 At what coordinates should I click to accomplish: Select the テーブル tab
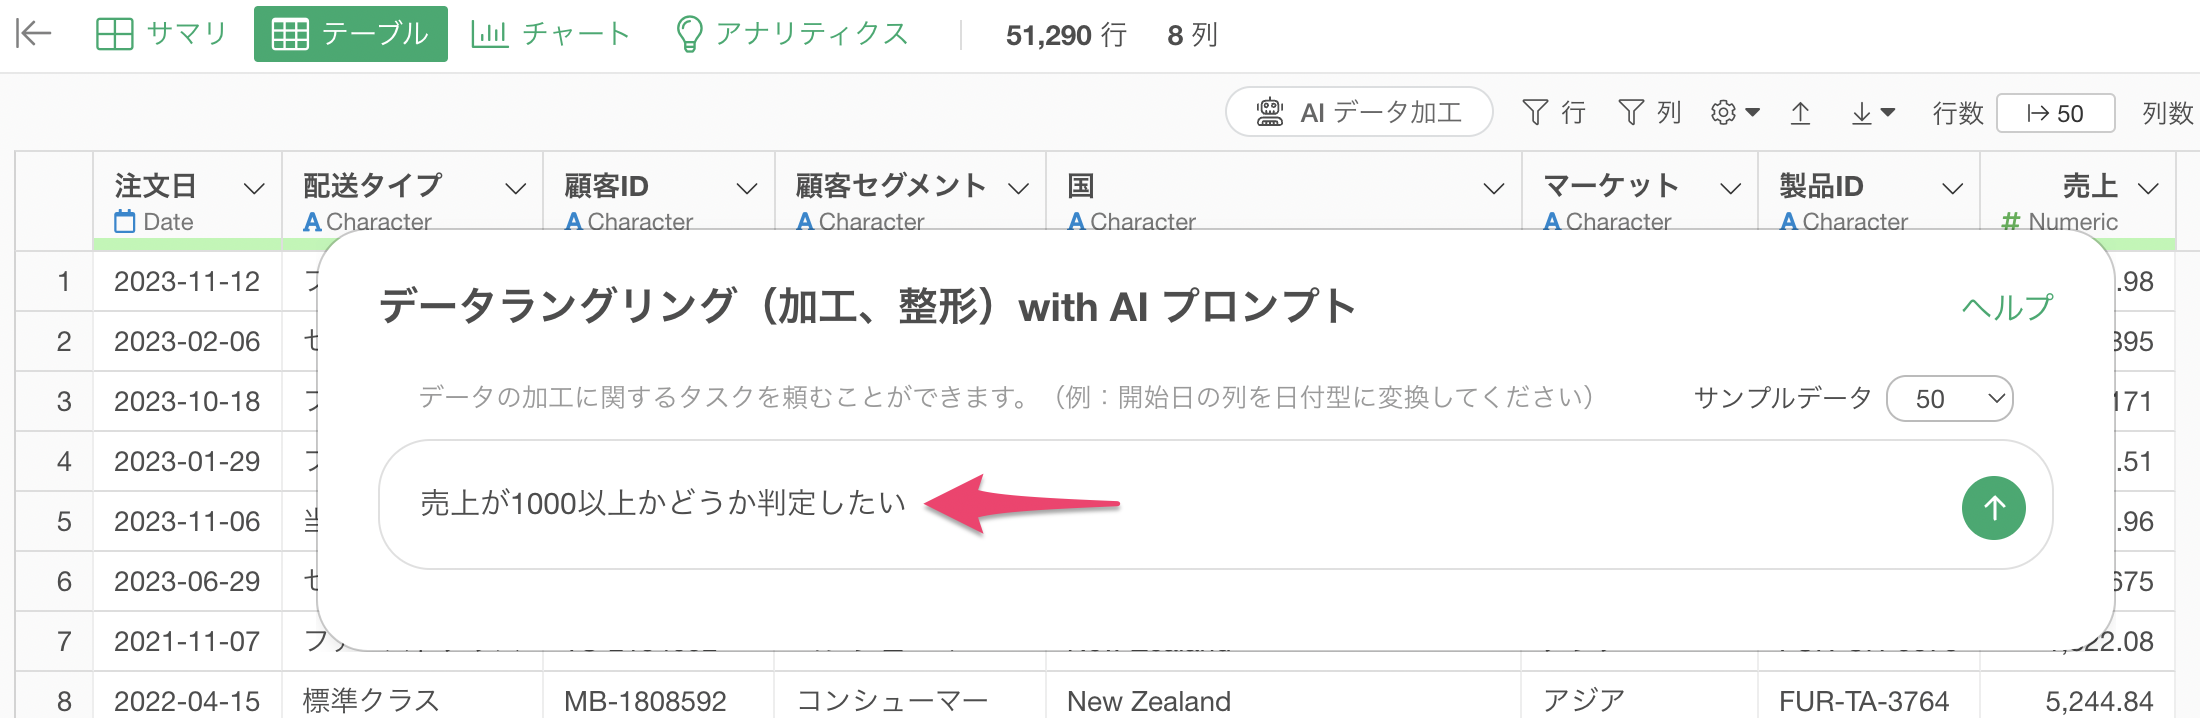click(x=351, y=34)
